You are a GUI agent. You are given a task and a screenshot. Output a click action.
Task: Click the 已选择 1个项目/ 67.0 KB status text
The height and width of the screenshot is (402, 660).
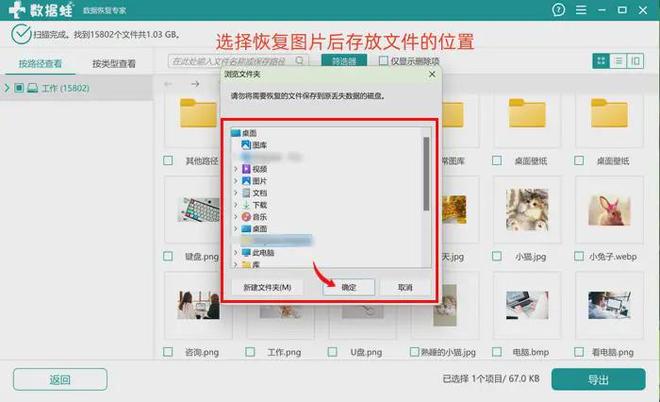click(491, 379)
